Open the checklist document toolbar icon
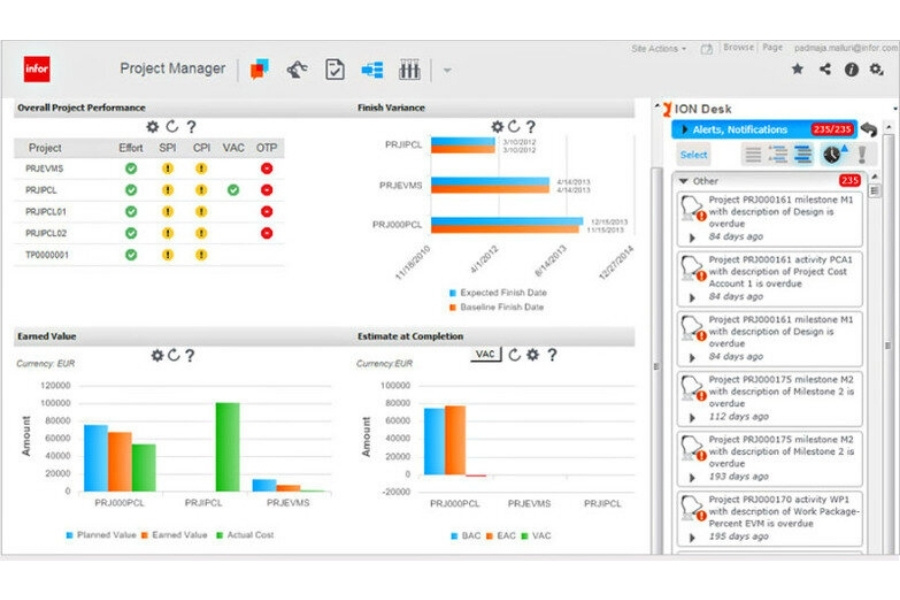900x600 pixels. 335,69
